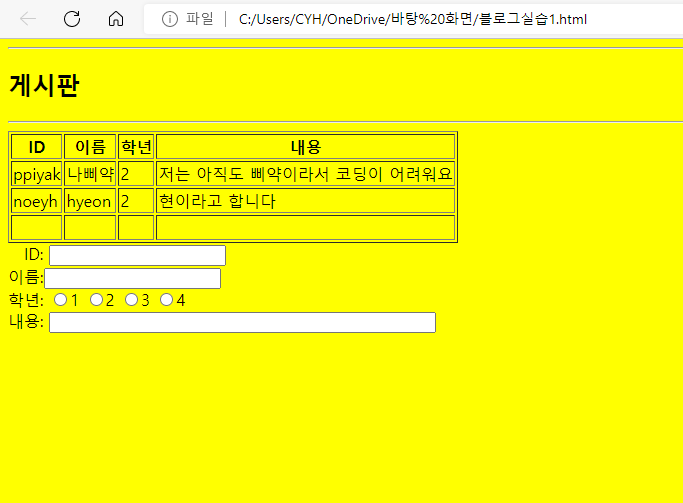This screenshot has width=683, height=503.
Task: Select grade radio button 2
Action: point(96,300)
